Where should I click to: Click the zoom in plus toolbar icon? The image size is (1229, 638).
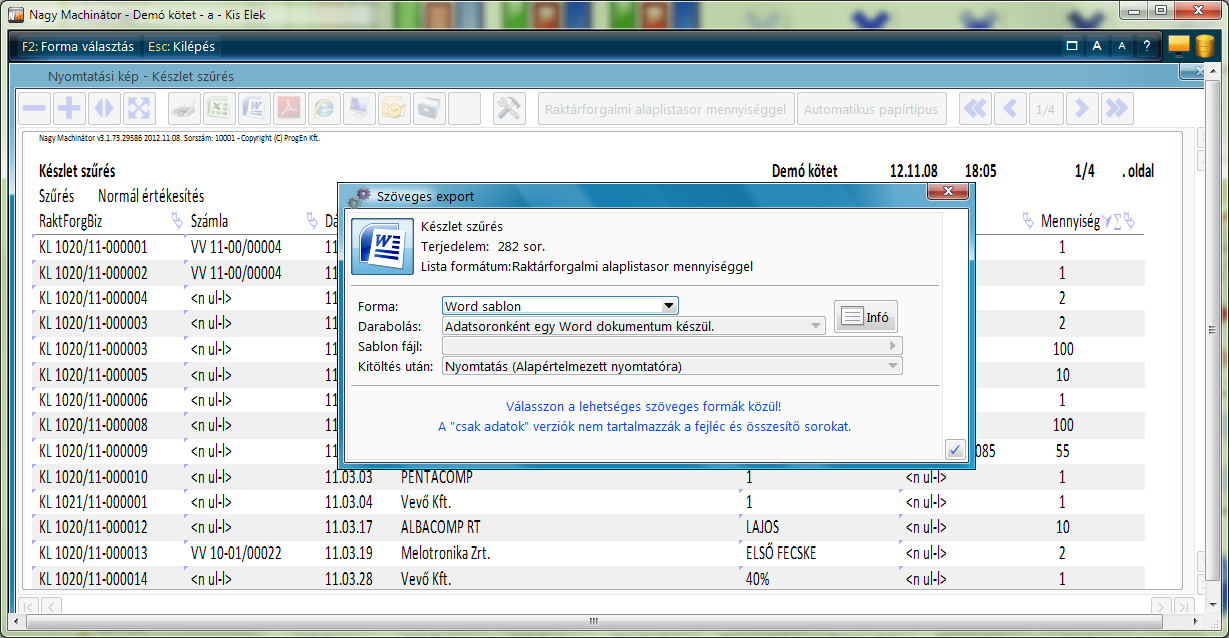pyautogui.click(x=69, y=108)
